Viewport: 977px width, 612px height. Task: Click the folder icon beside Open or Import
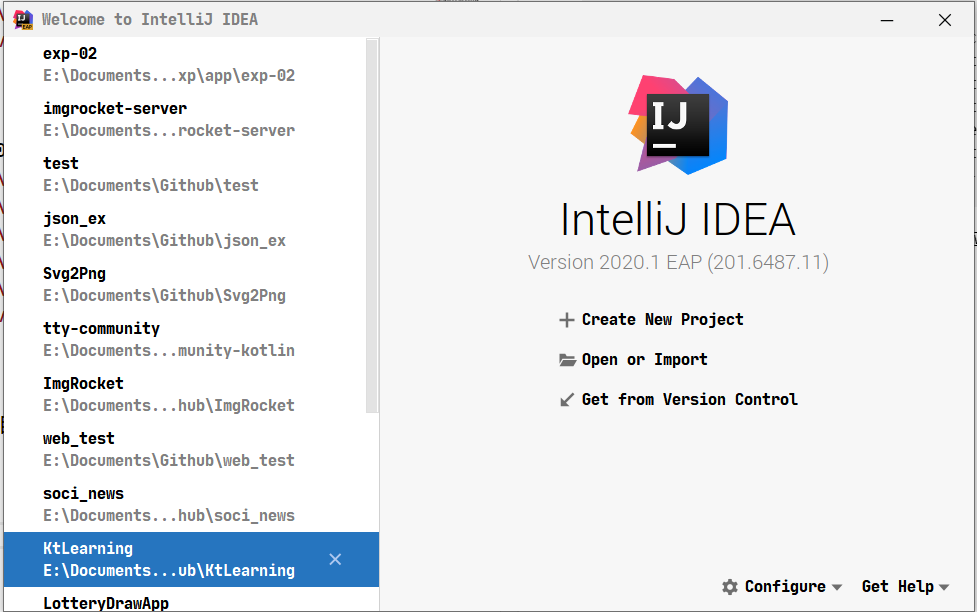(567, 360)
